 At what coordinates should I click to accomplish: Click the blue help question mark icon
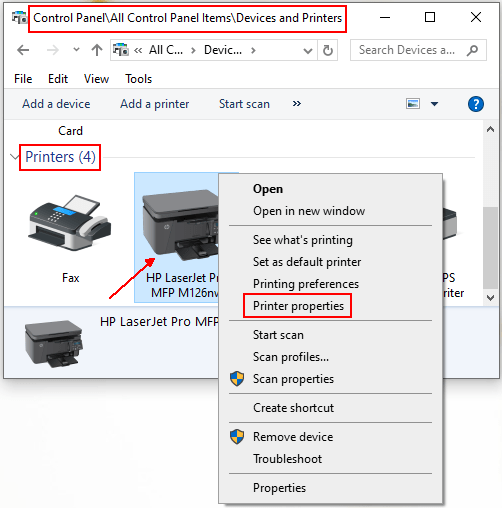pyautogui.click(x=476, y=104)
